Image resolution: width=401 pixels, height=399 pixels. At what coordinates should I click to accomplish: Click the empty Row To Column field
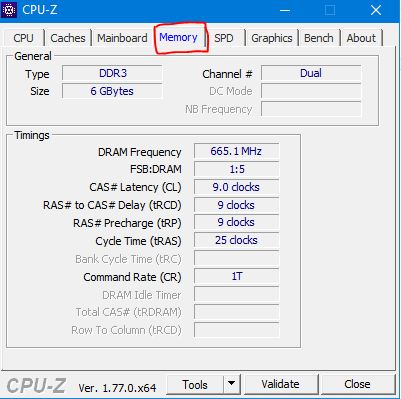tap(236, 330)
